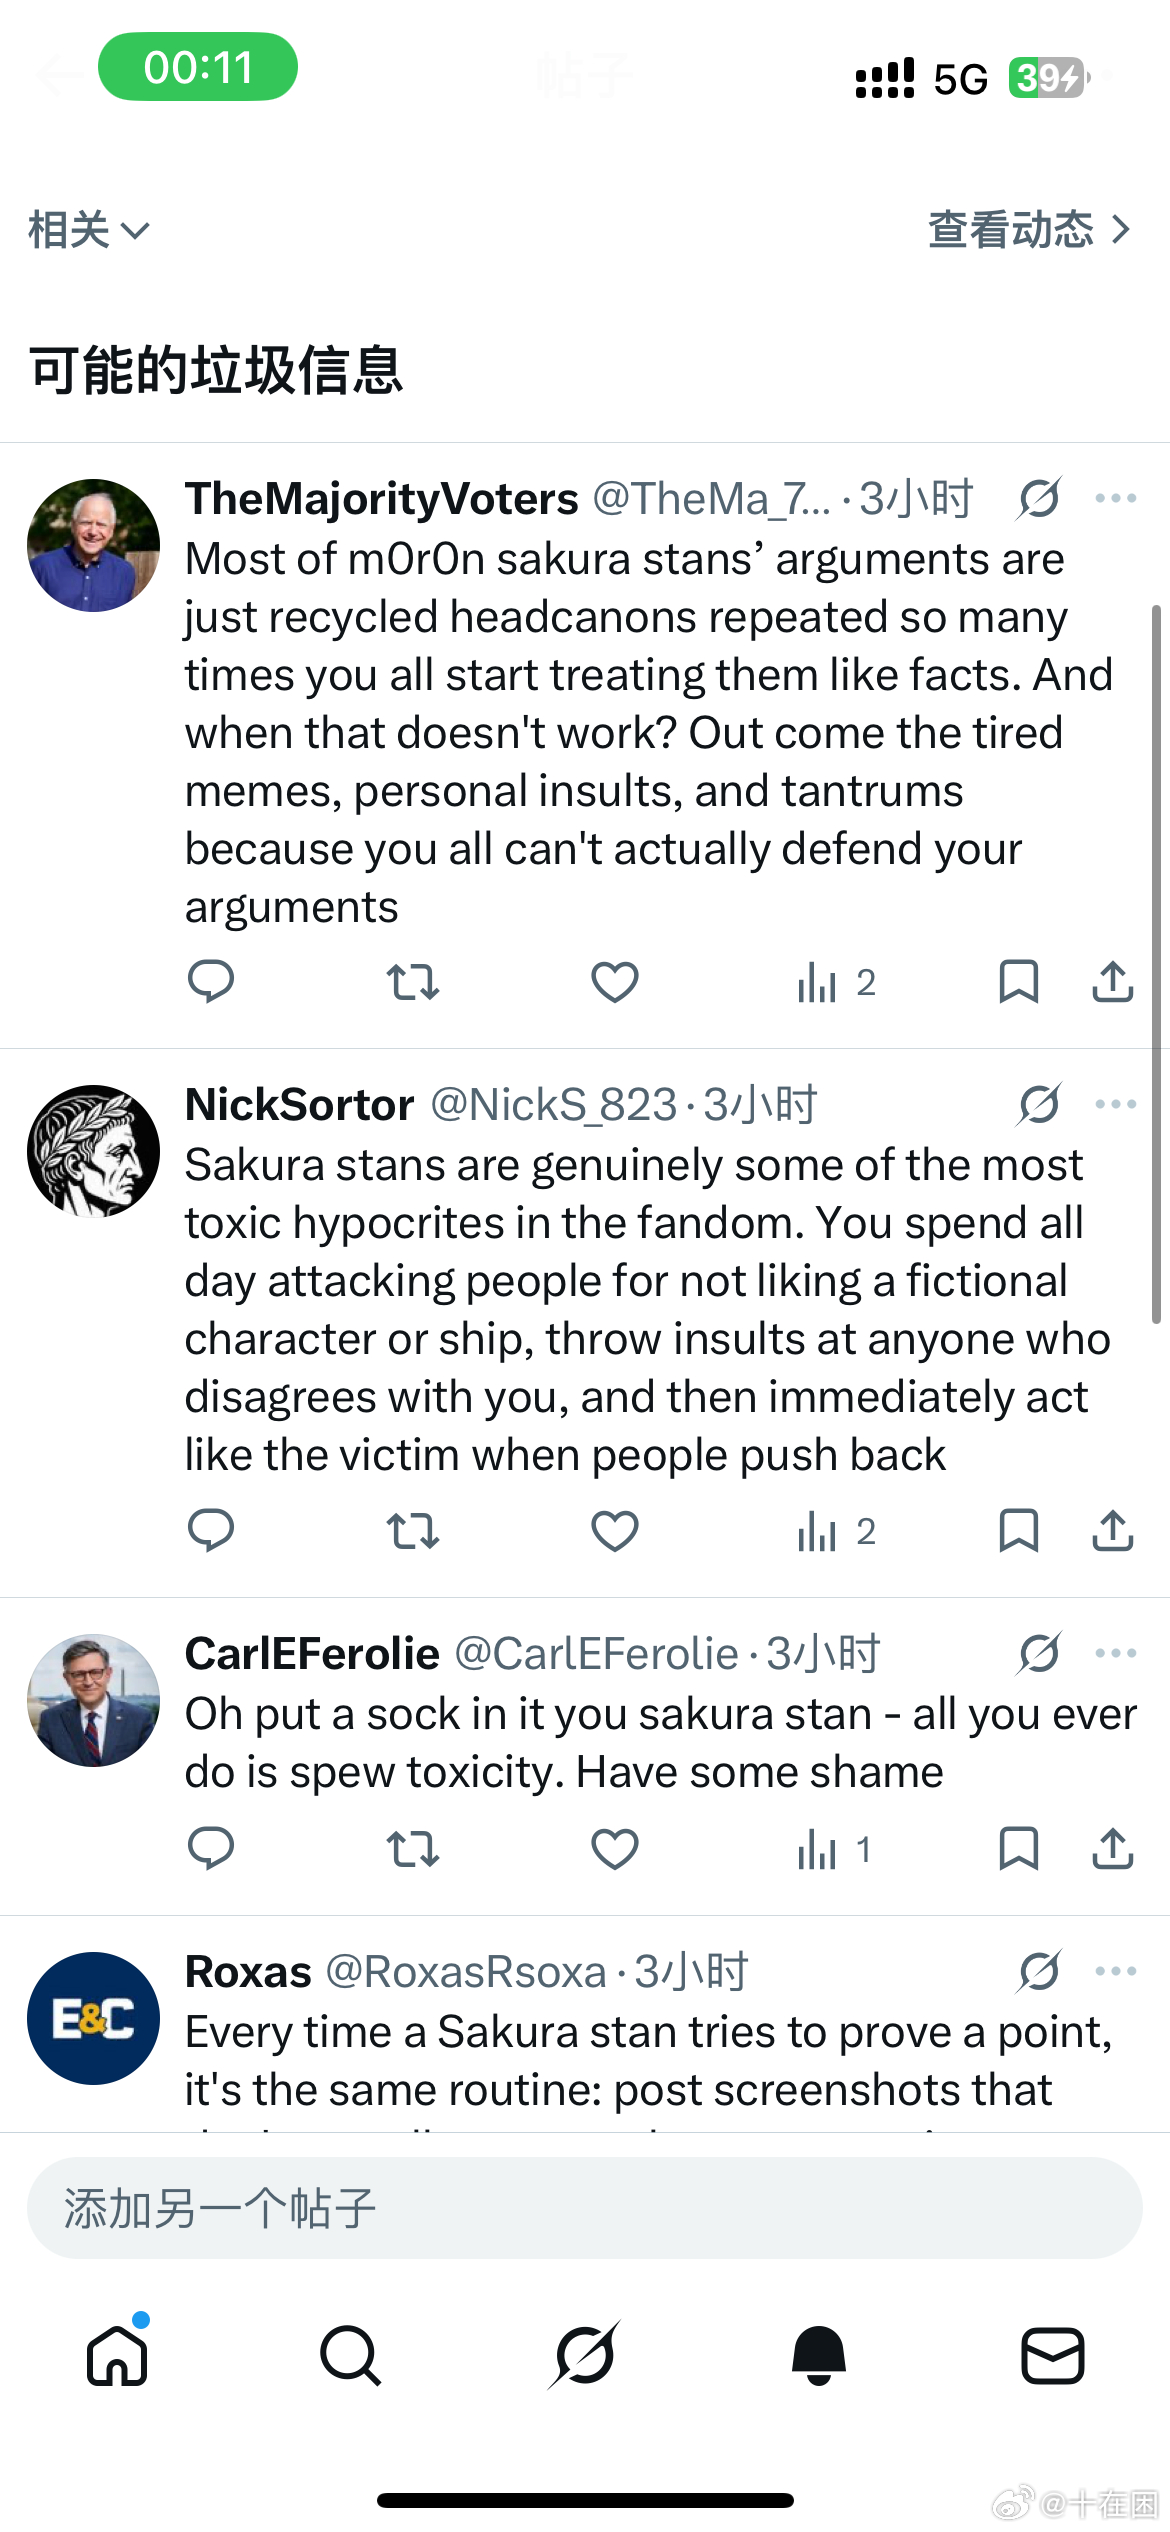The image size is (1170, 2532).
Task: Tap the 添加另一个帖子 input field
Action: pos(584,2208)
